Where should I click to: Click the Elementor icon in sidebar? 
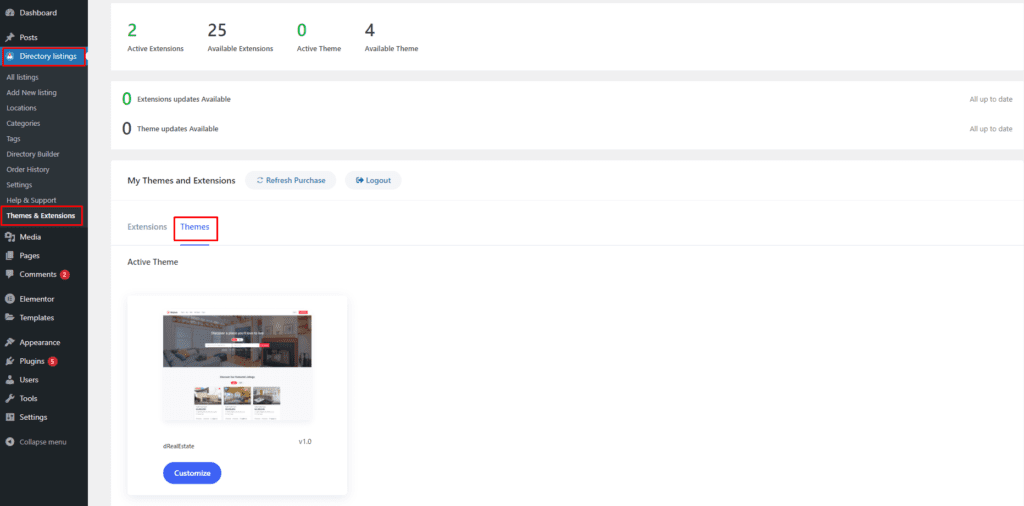(x=10, y=299)
